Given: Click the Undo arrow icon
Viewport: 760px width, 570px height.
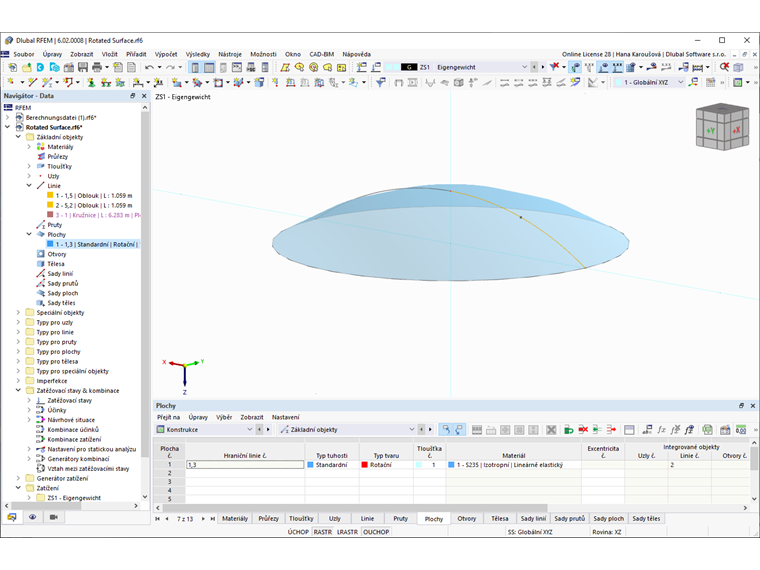Looking at the screenshot, I should pyautogui.click(x=150, y=67).
